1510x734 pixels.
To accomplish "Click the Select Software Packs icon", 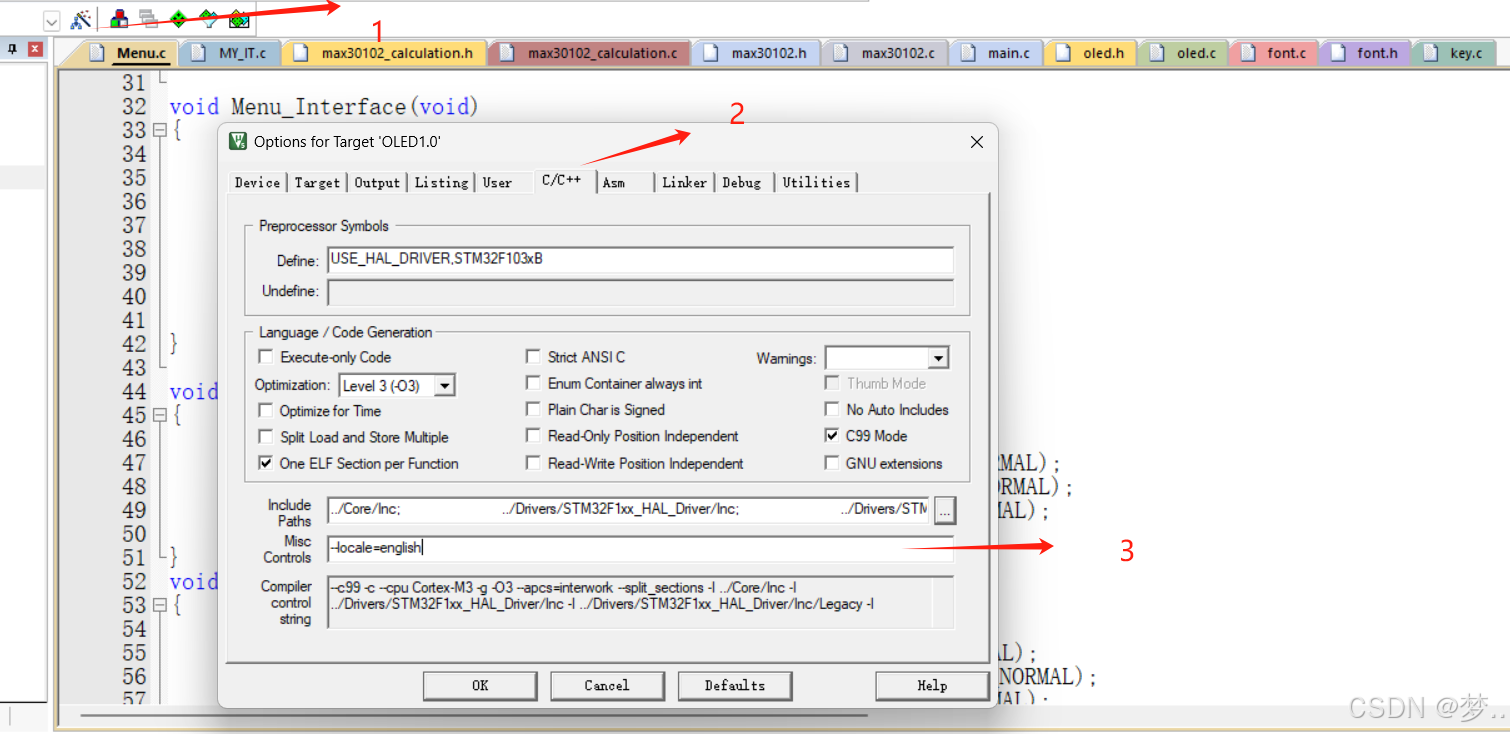I will point(208,18).
